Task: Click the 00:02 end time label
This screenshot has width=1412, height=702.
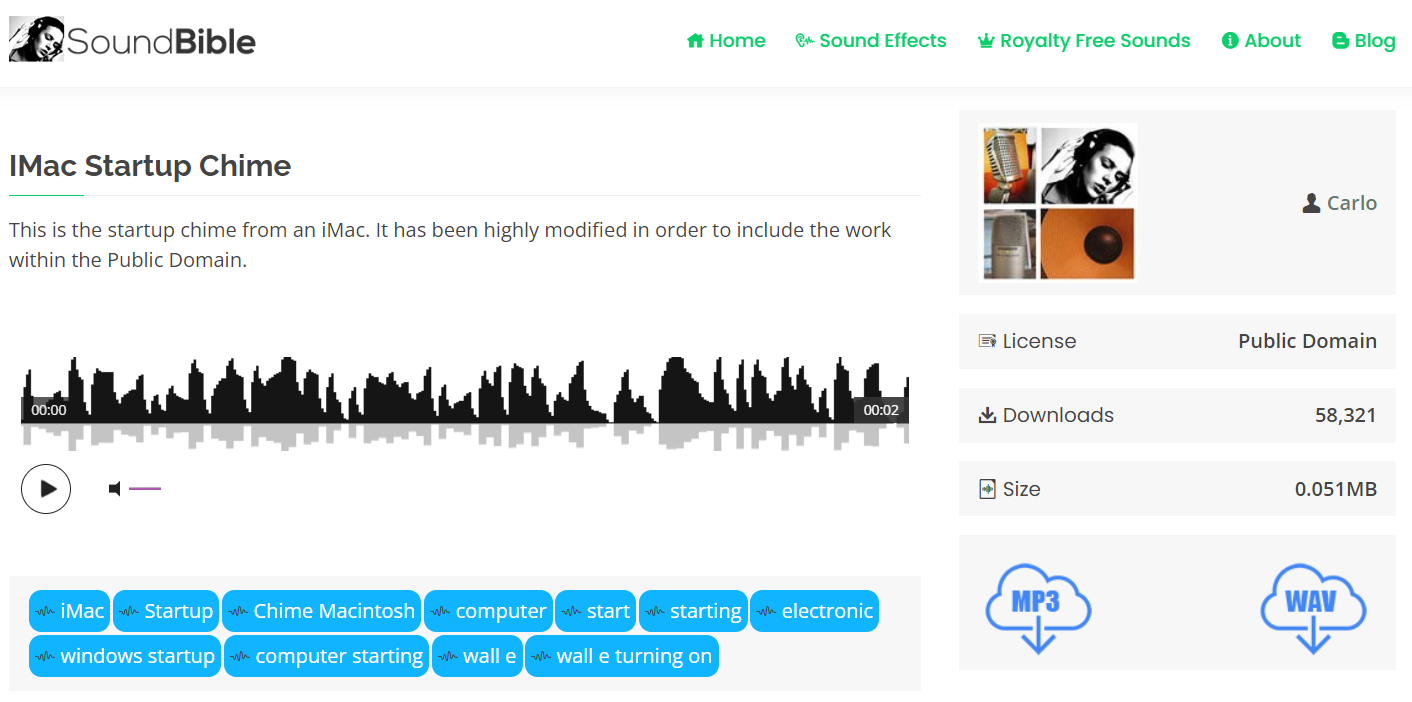Action: tap(881, 410)
